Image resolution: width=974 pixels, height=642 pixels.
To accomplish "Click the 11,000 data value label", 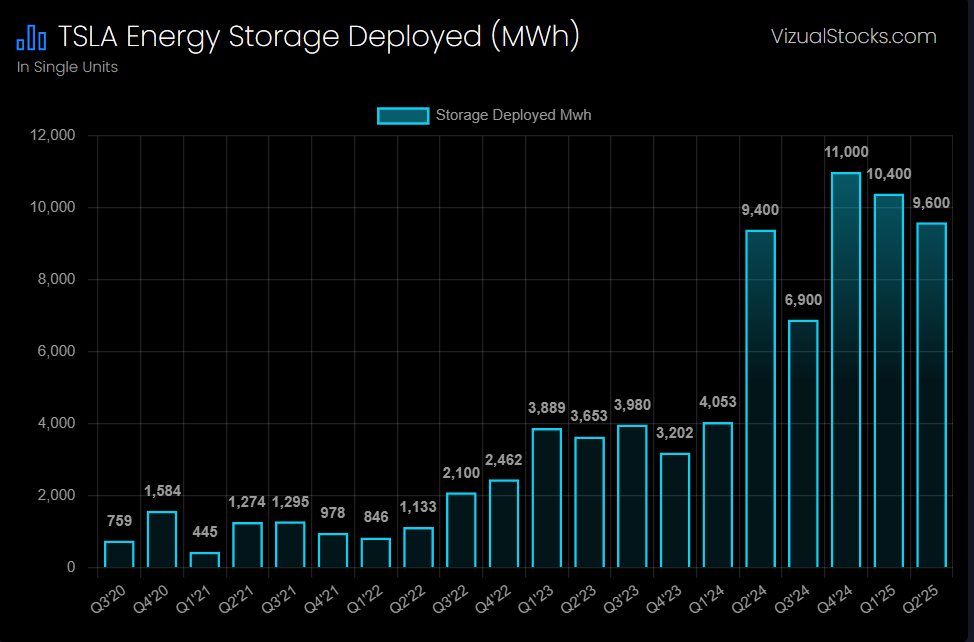I will pos(846,152).
